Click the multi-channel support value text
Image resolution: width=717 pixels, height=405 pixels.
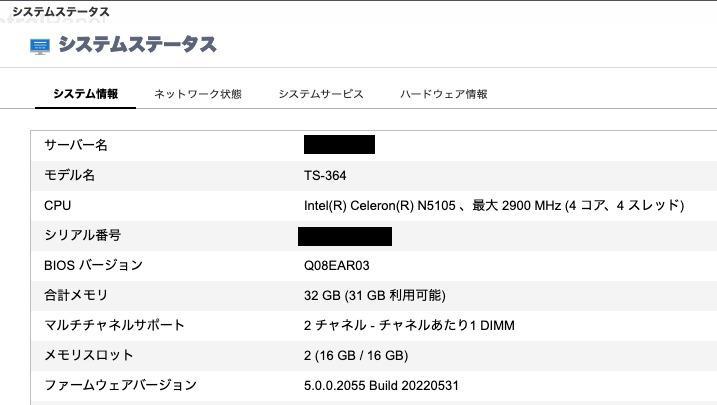click(x=409, y=325)
